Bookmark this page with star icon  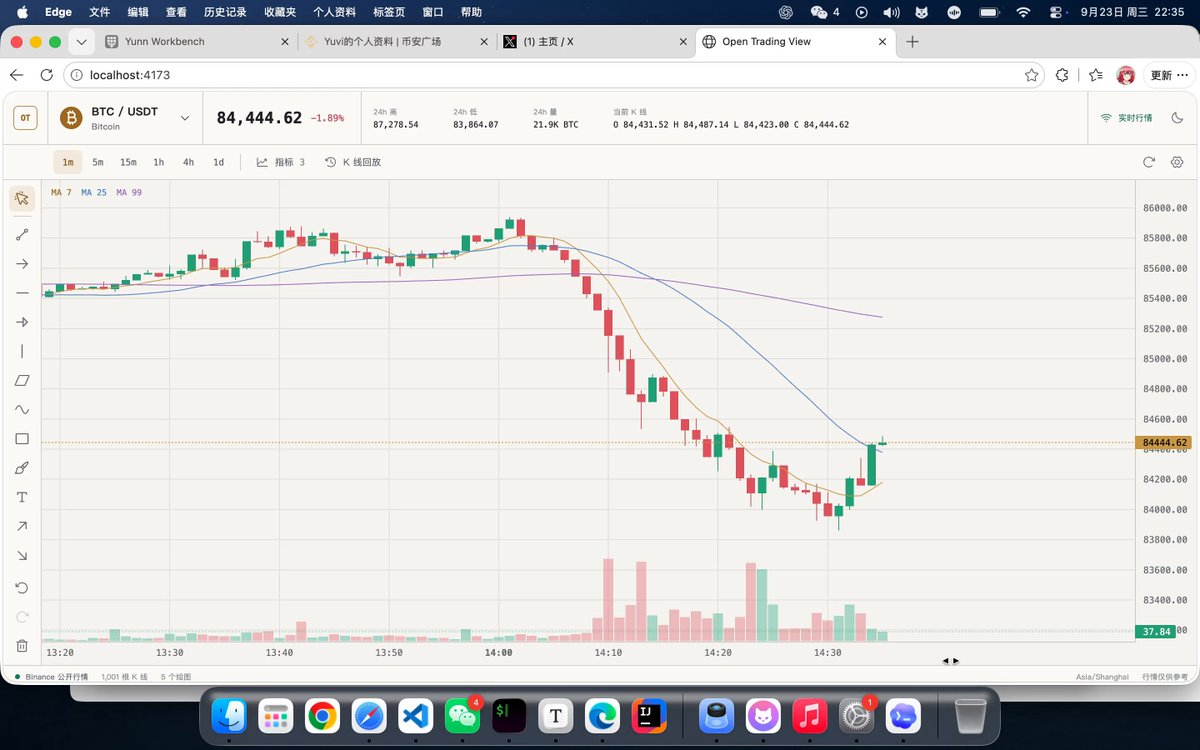pos(1031,75)
